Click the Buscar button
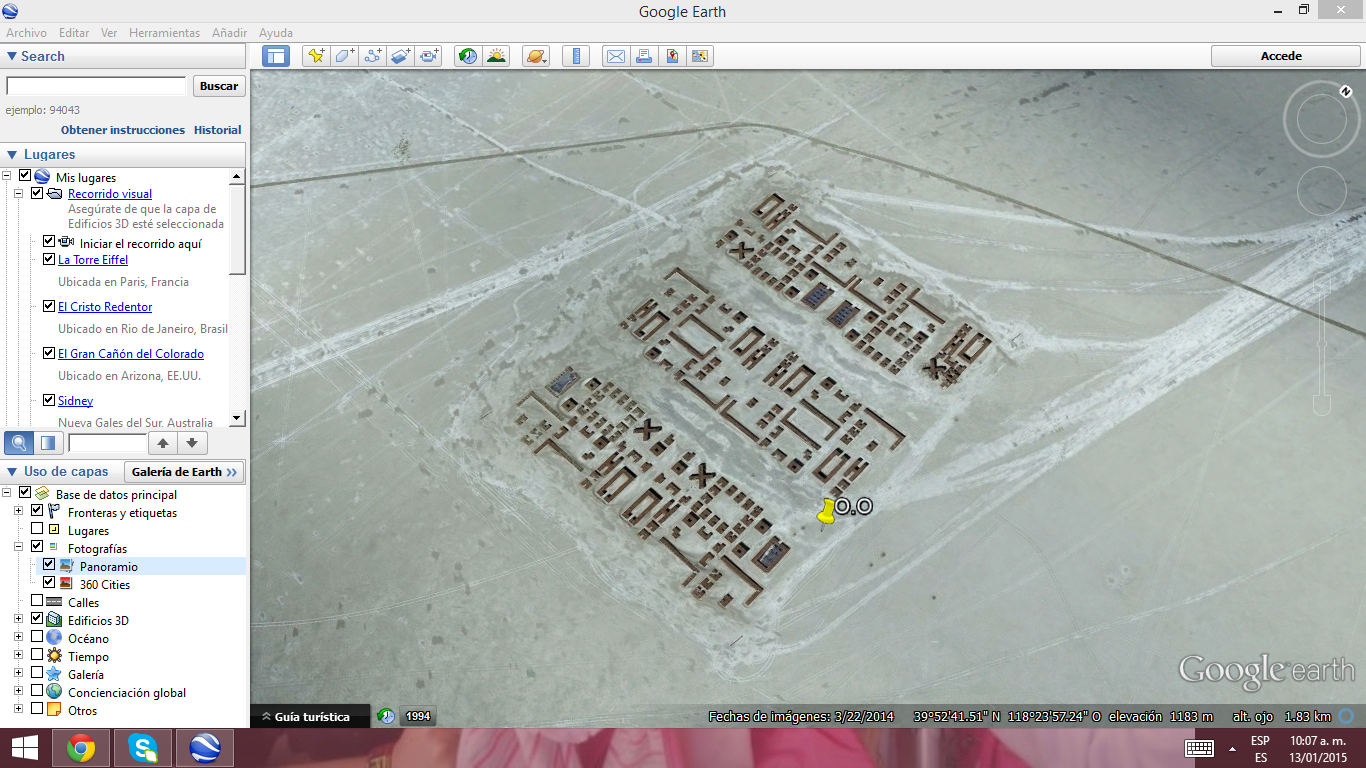1366x768 pixels. (x=219, y=86)
